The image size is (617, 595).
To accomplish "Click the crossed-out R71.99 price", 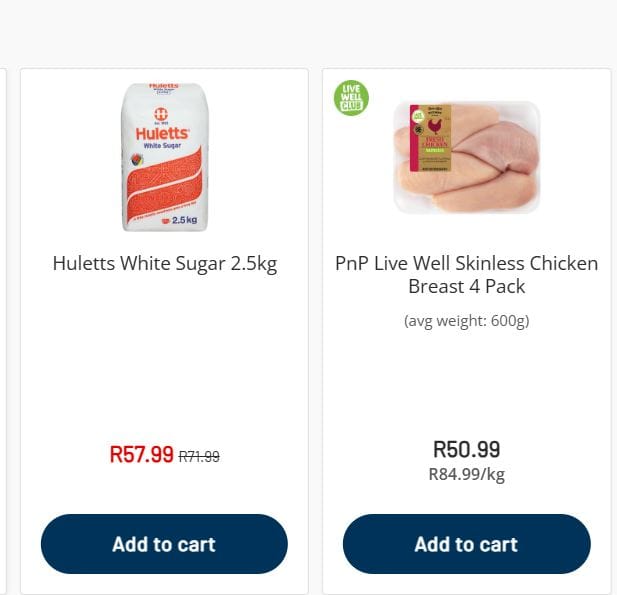I will (x=199, y=457).
